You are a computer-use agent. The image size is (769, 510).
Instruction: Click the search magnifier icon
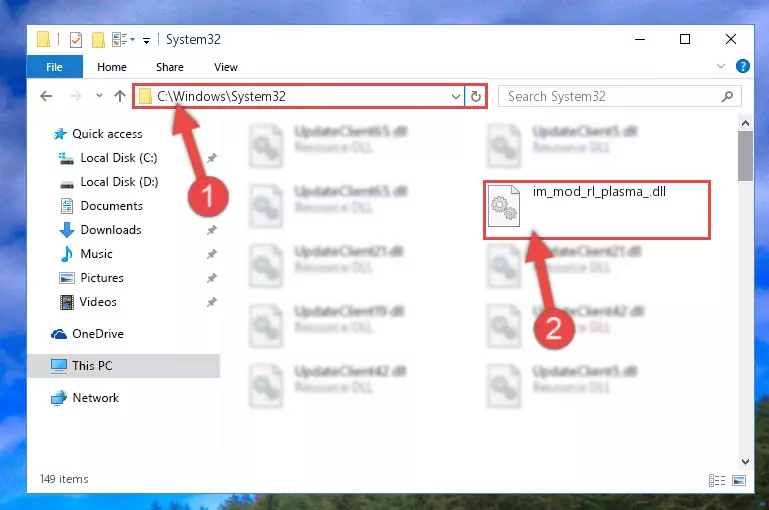point(727,97)
